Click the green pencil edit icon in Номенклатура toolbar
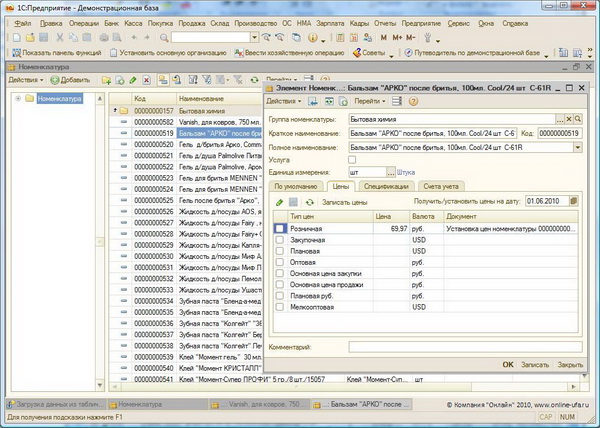 (x=133, y=80)
